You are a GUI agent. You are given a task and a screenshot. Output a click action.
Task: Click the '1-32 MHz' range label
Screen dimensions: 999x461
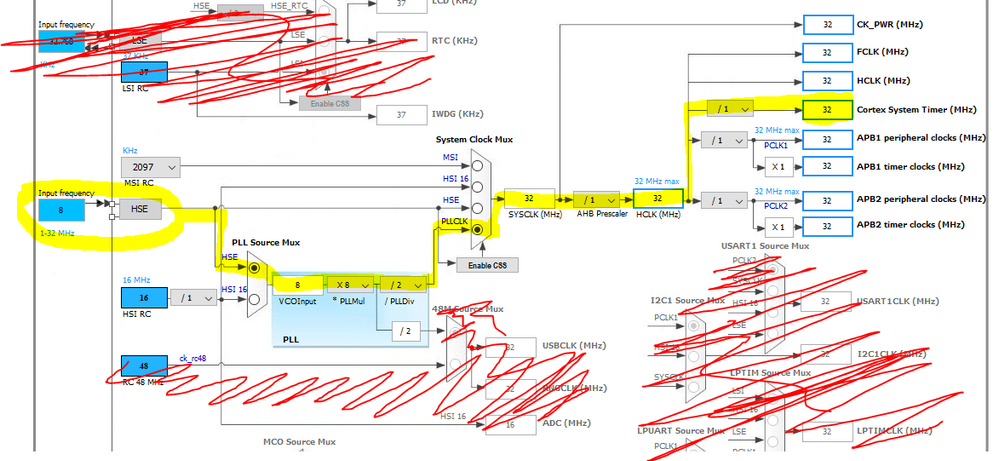56,234
